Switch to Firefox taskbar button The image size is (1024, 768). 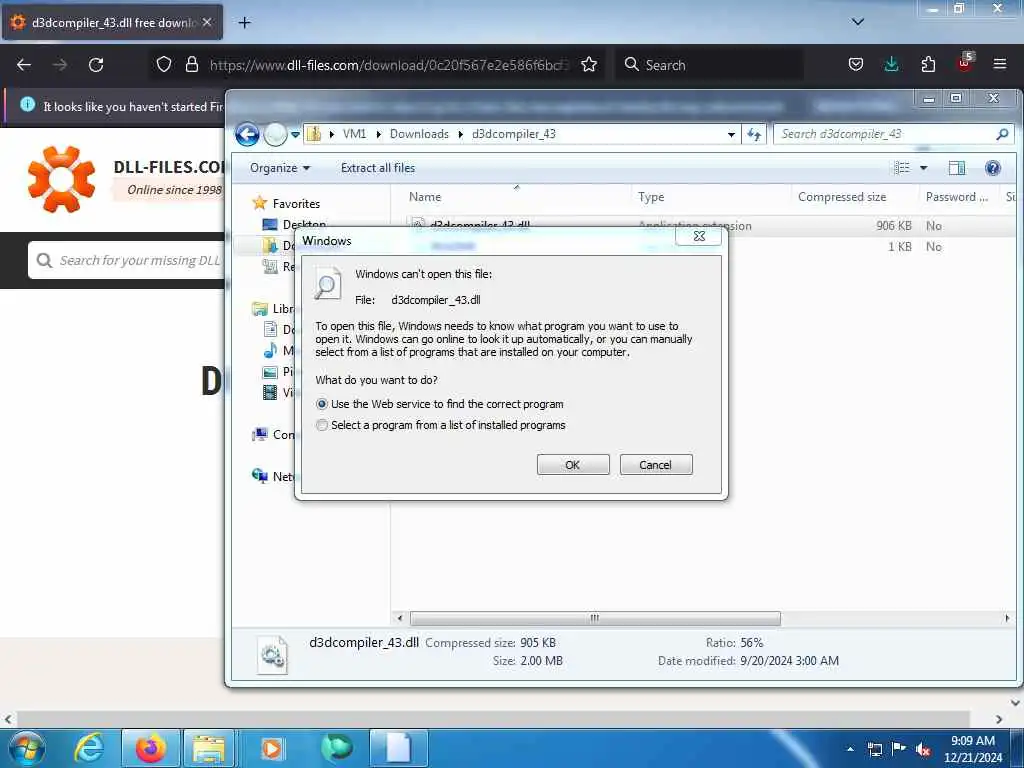point(151,748)
